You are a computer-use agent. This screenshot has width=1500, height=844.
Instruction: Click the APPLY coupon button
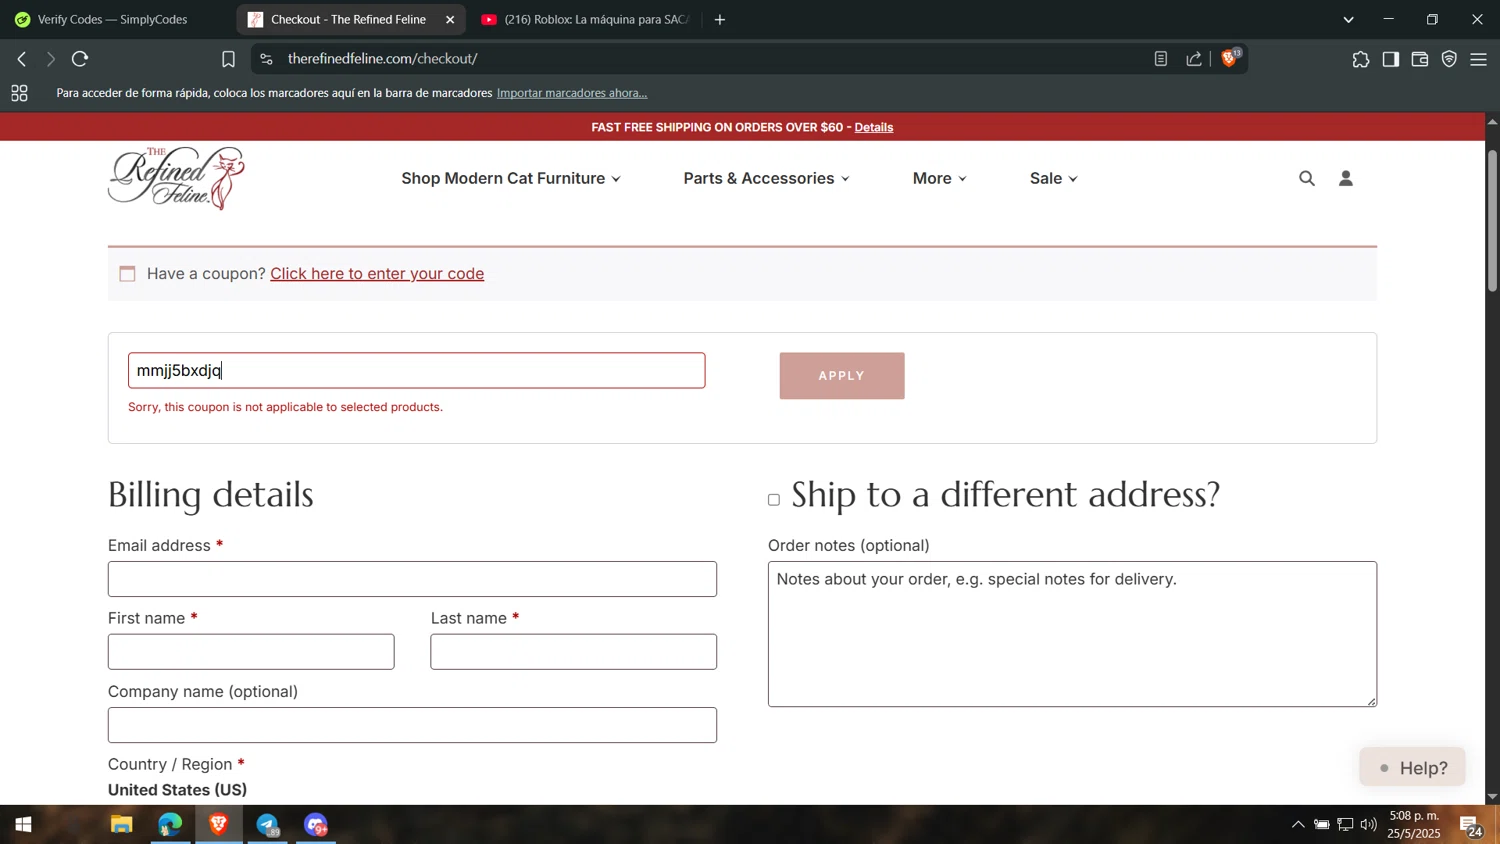click(842, 376)
